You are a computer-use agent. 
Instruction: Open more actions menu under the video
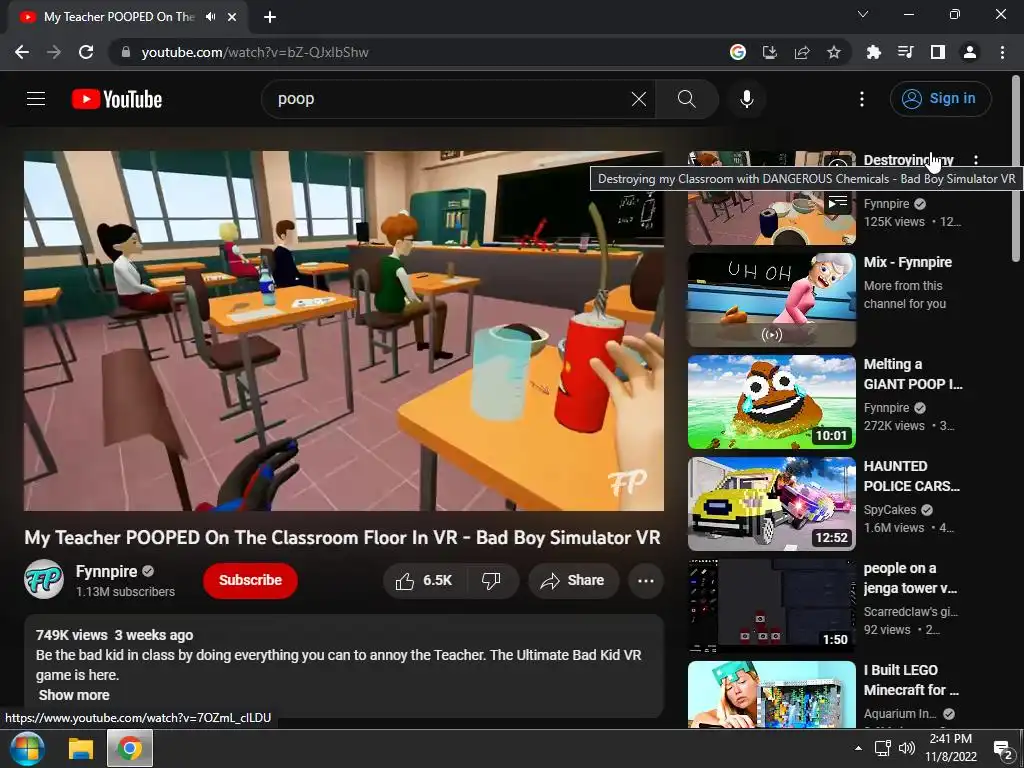(x=646, y=581)
